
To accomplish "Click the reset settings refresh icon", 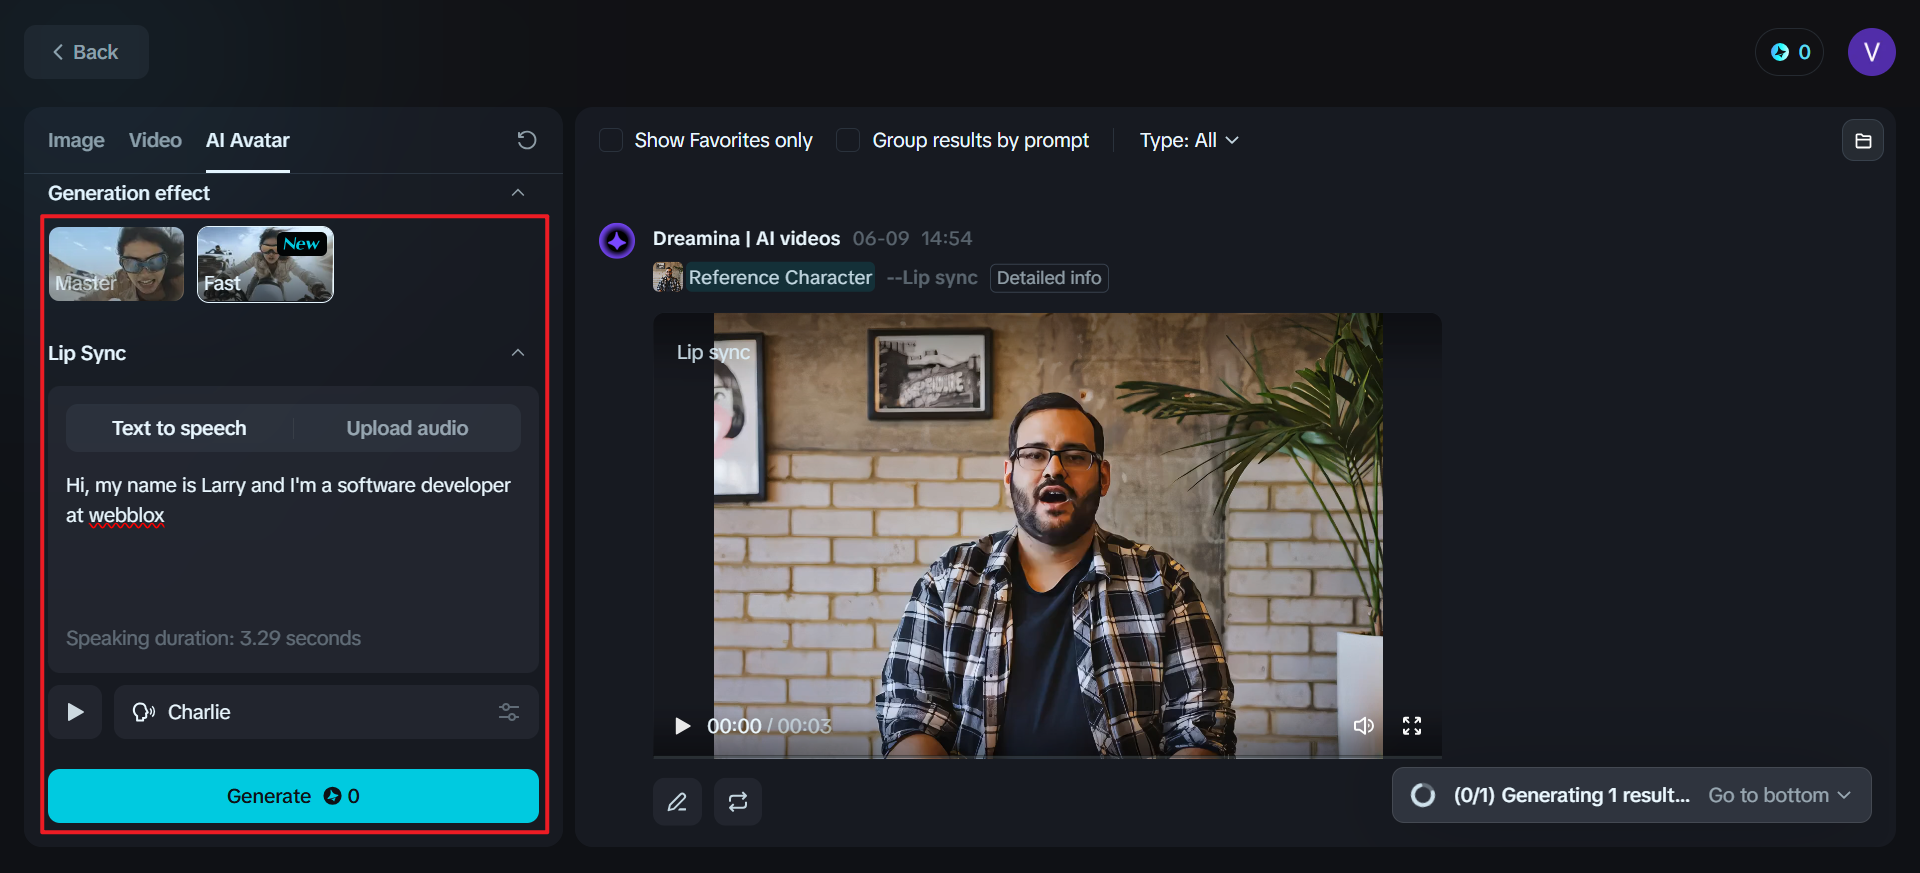I will (x=527, y=140).
